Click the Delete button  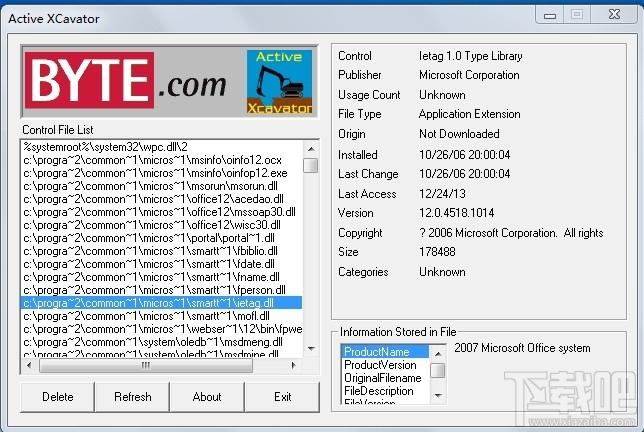pyautogui.click(x=58, y=397)
